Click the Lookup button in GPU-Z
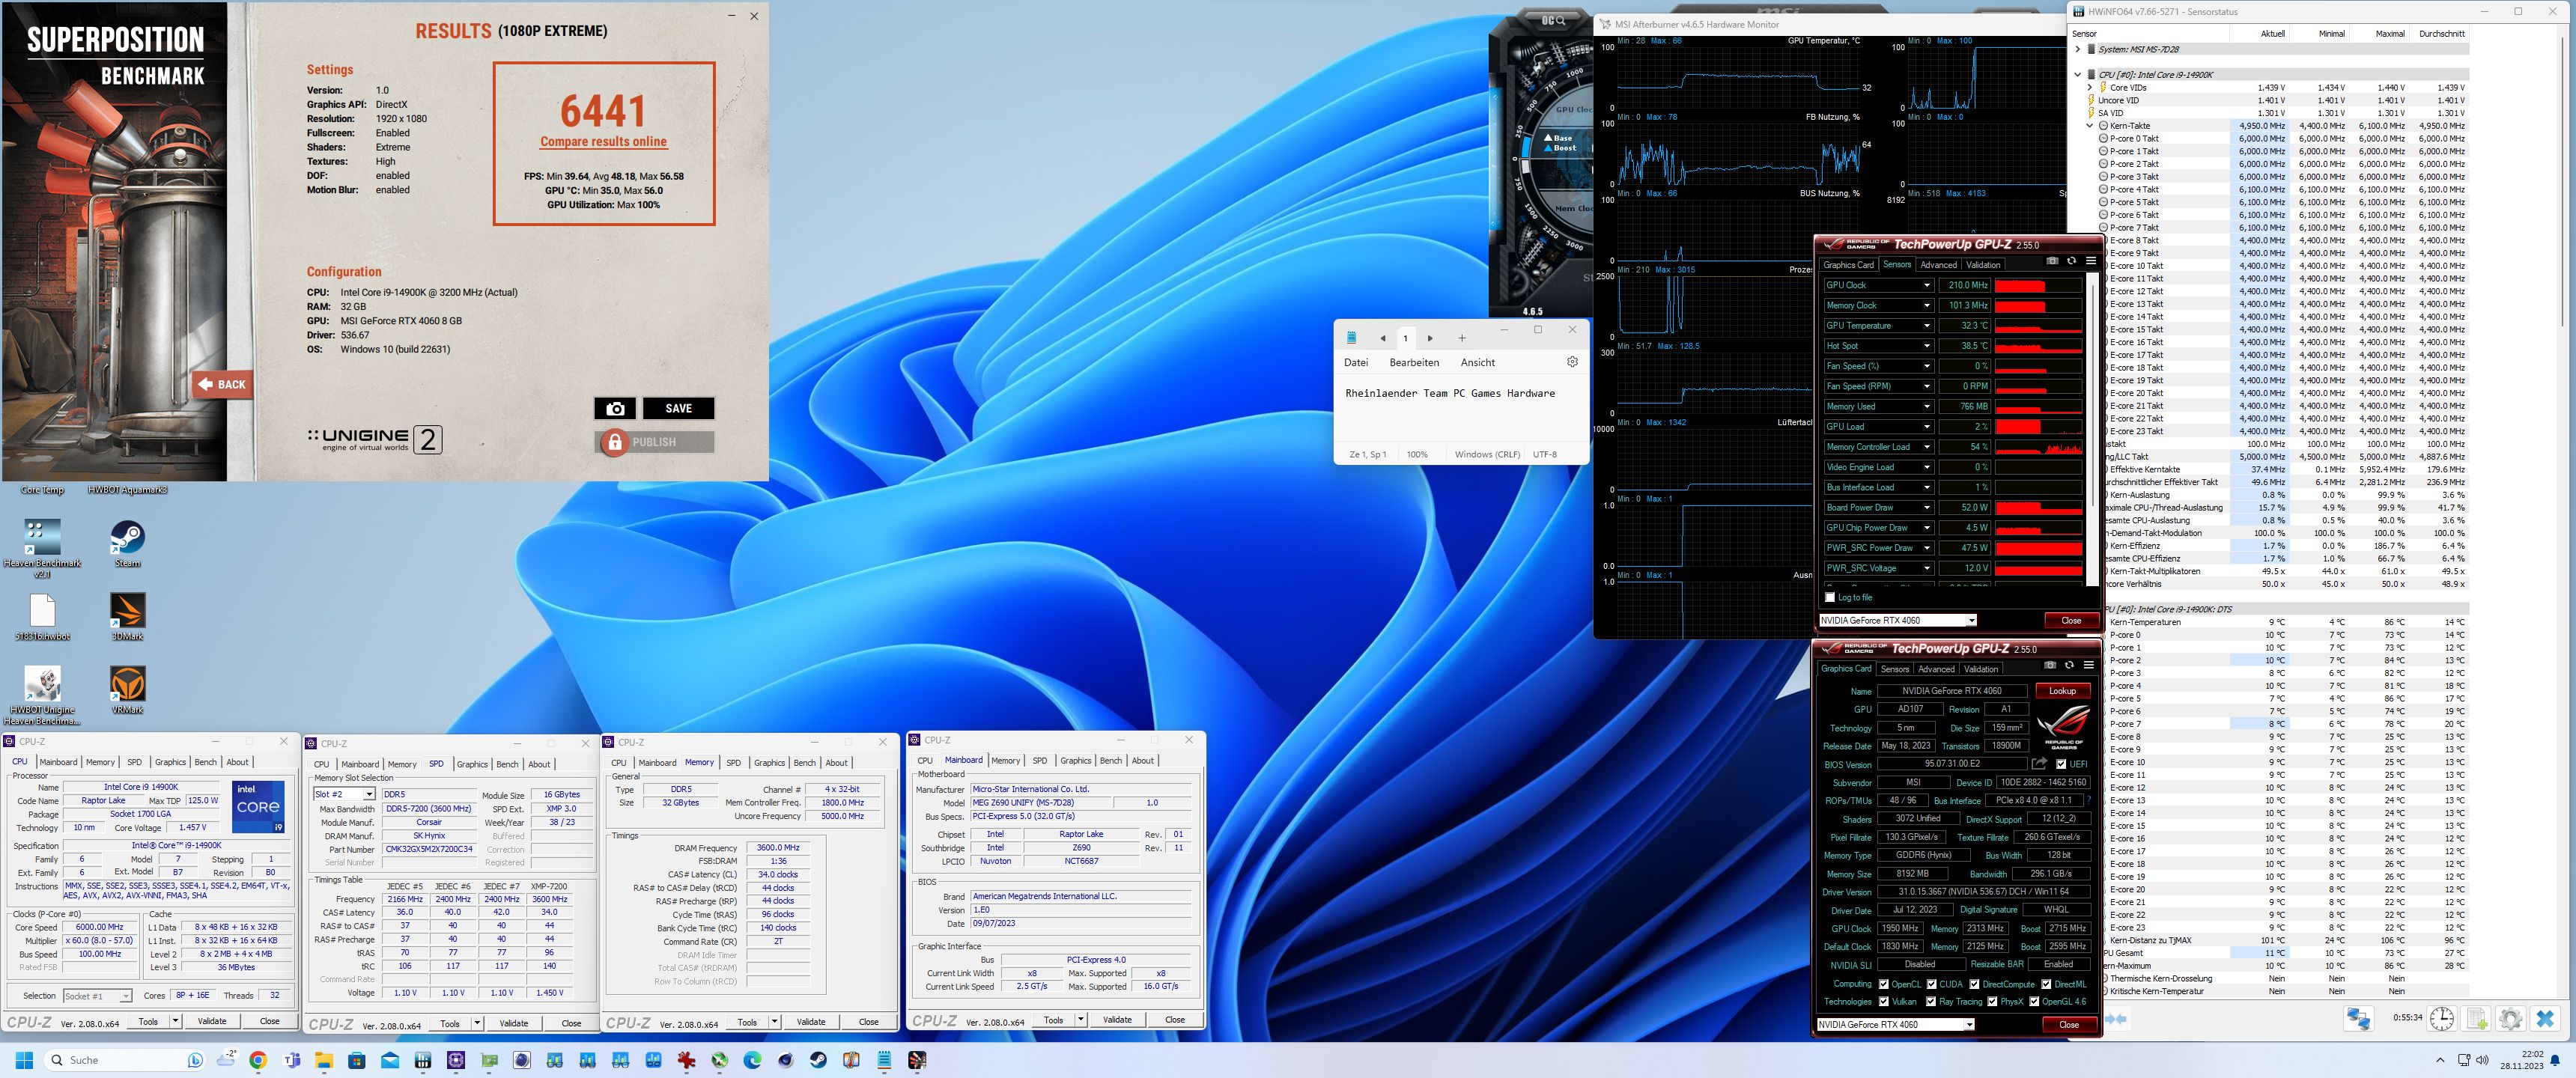 tap(2062, 691)
